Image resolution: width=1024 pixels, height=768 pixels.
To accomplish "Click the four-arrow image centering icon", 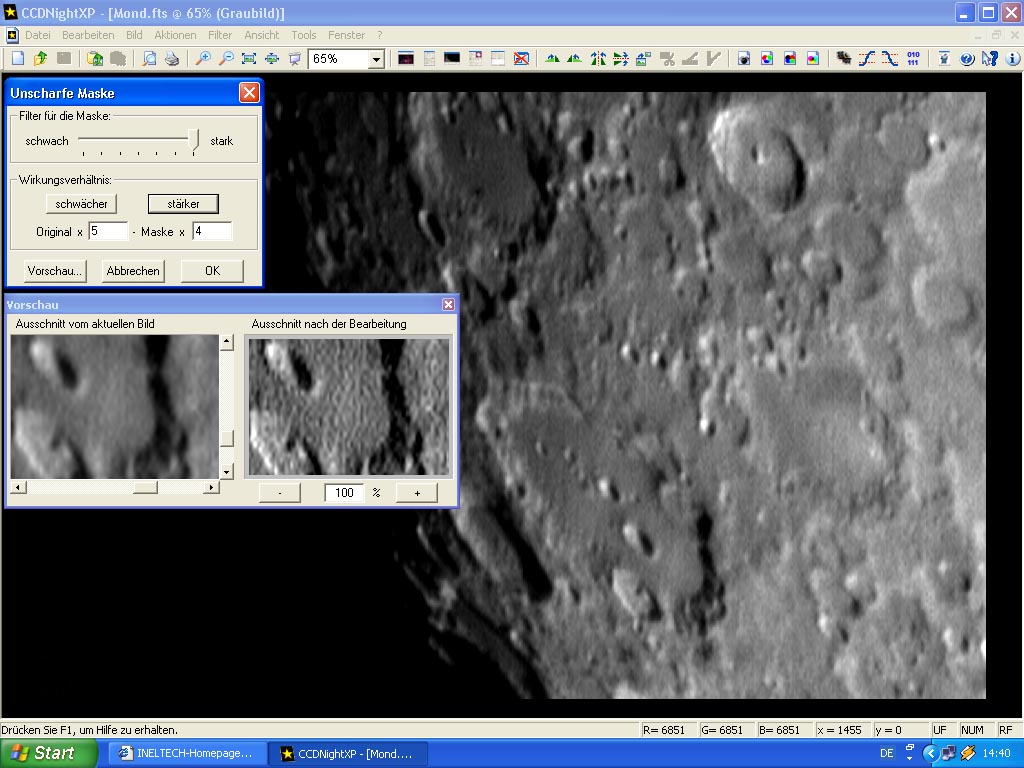I will [272, 59].
